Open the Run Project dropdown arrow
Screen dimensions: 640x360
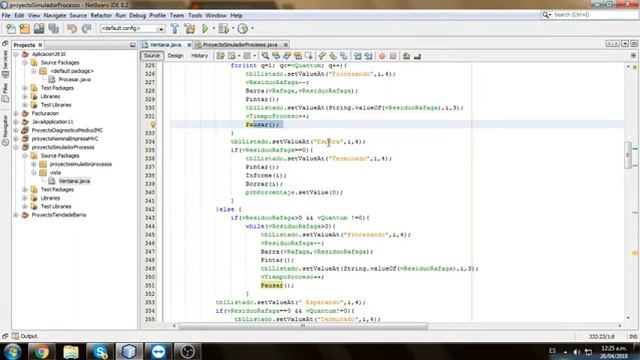[x=213, y=29]
